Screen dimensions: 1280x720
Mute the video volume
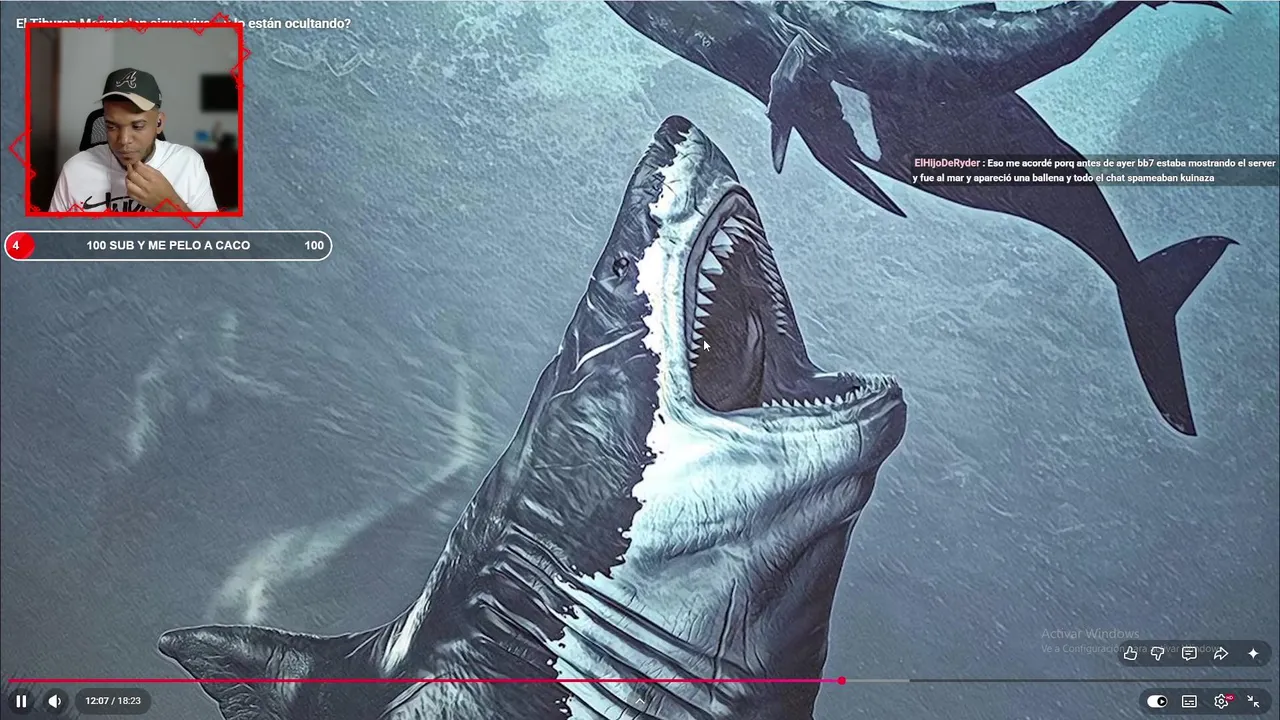pos(55,701)
